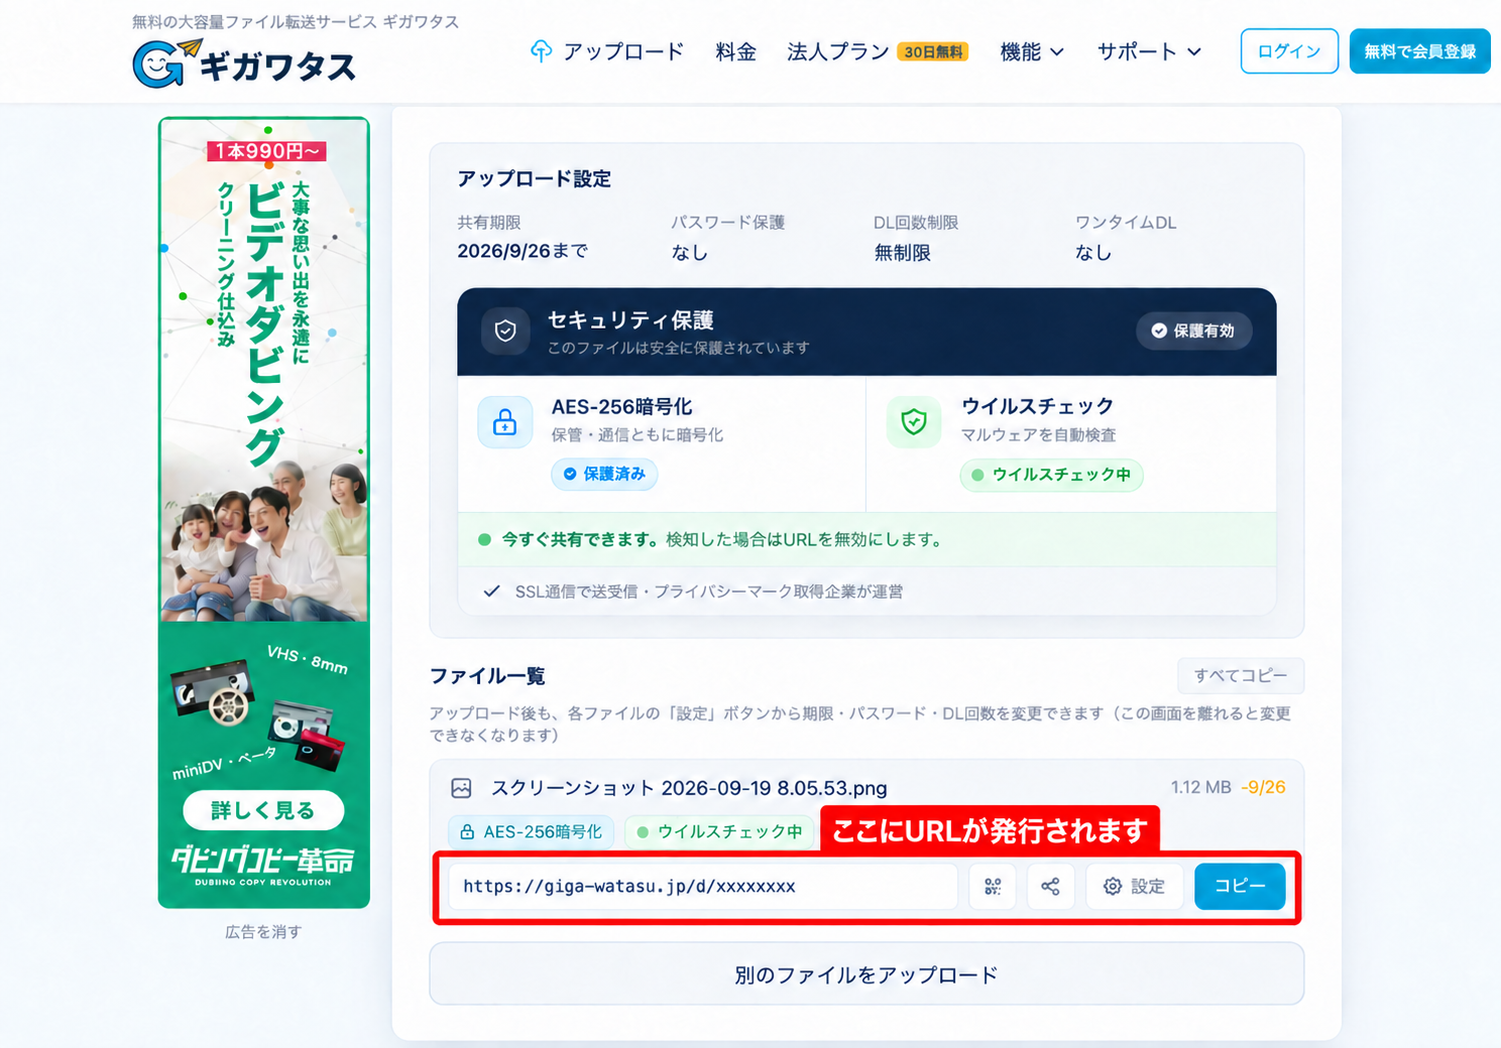Image resolution: width=1501 pixels, height=1048 pixels.
Task: Show the QR code for the file URL
Action: click(992, 886)
